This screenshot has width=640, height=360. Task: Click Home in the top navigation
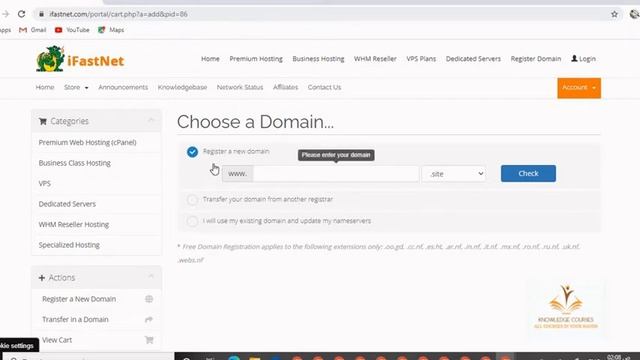(210, 59)
